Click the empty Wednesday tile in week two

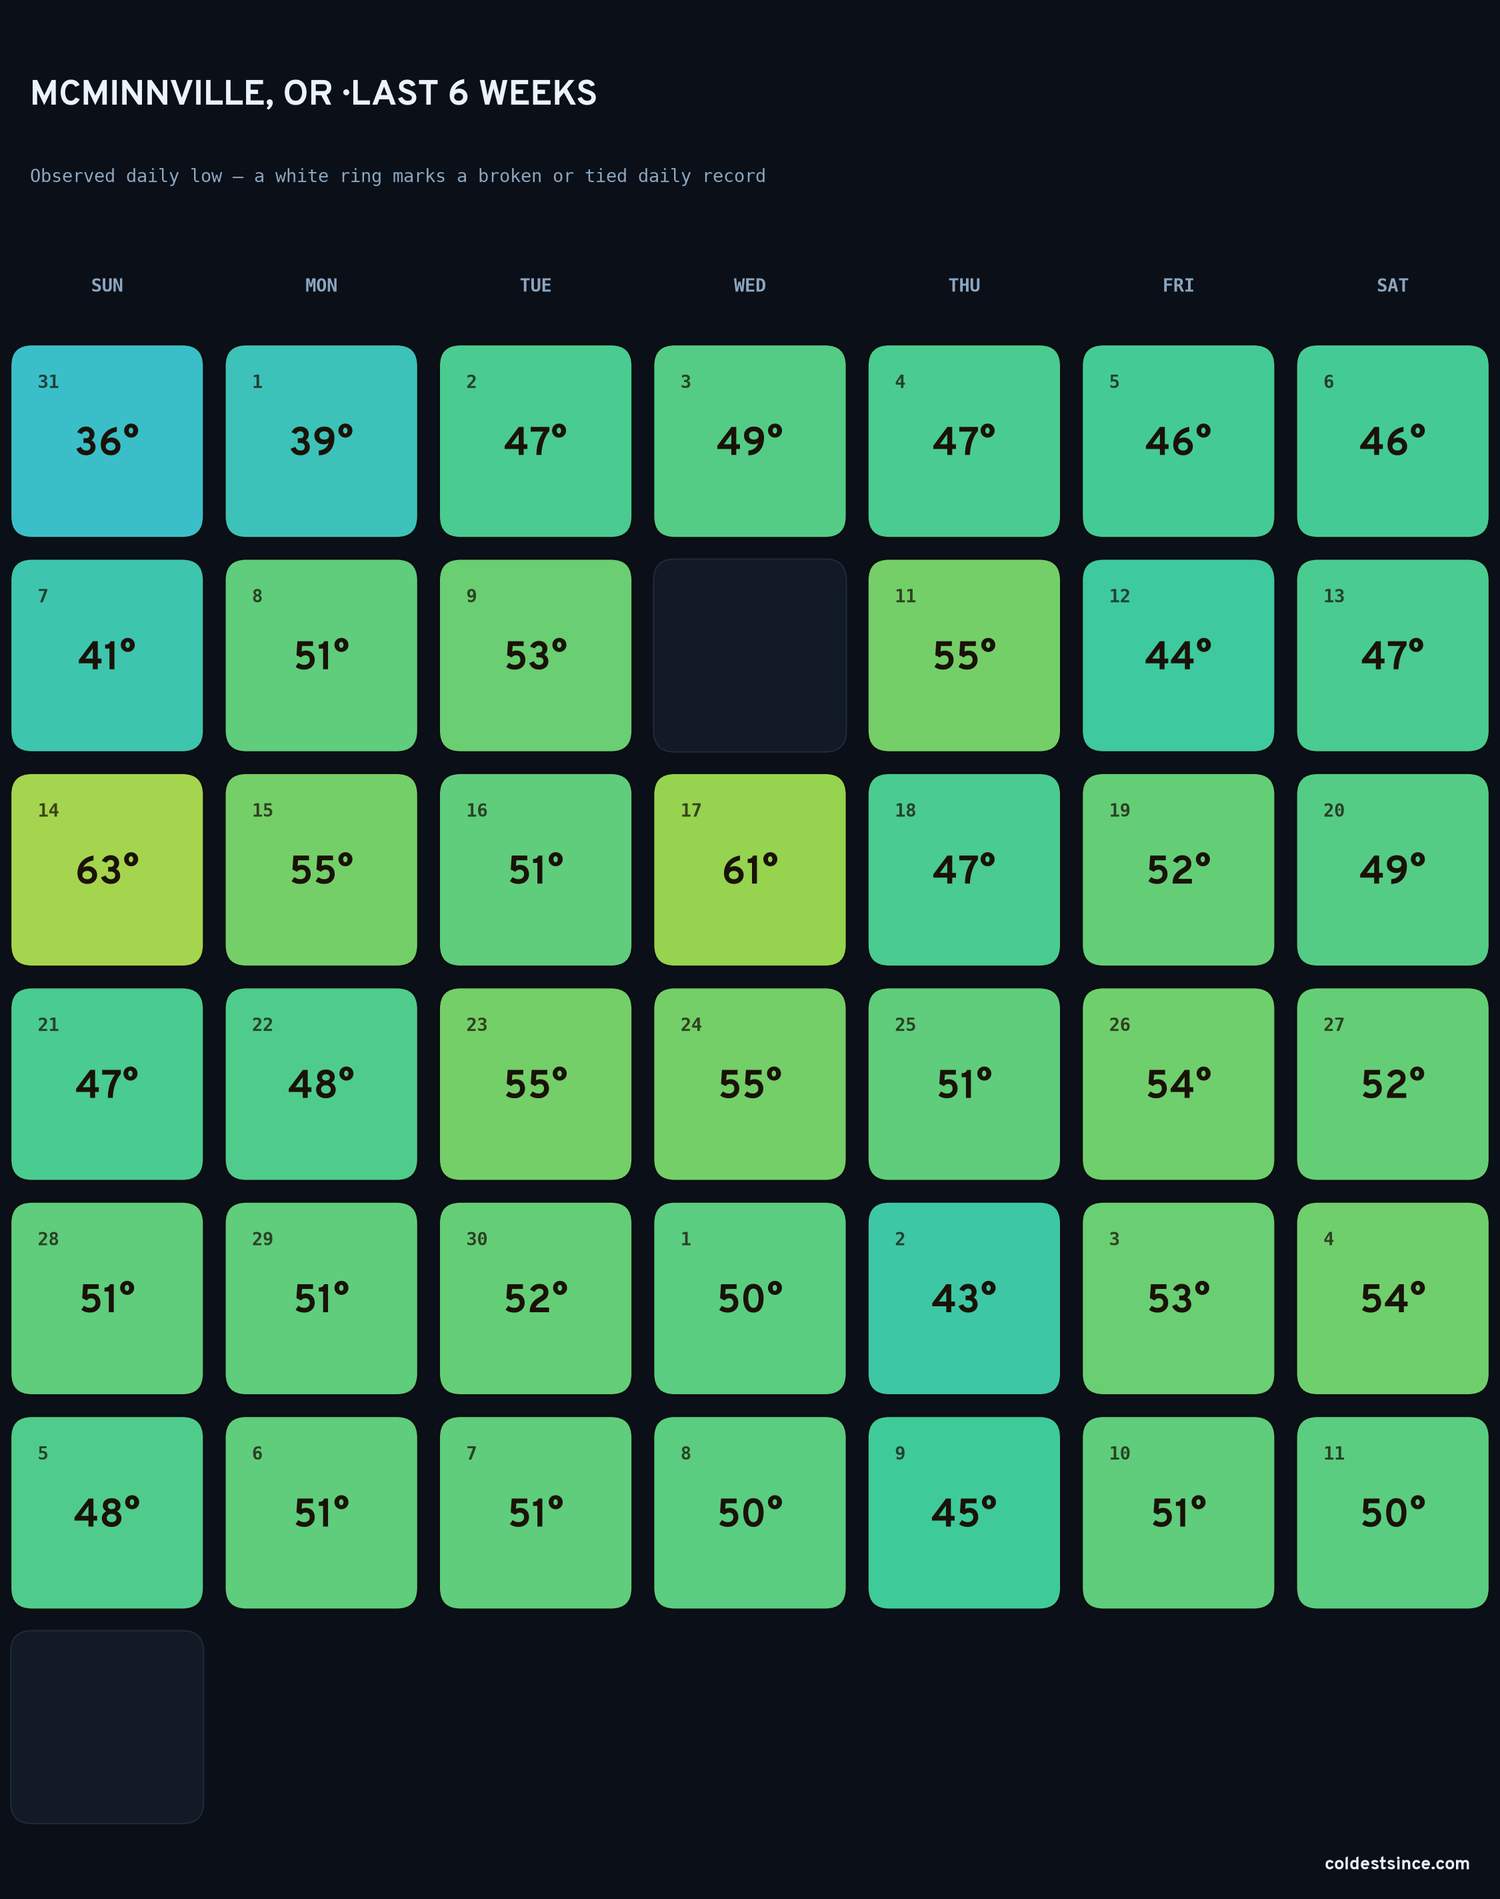pyautogui.click(x=750, y=655)
